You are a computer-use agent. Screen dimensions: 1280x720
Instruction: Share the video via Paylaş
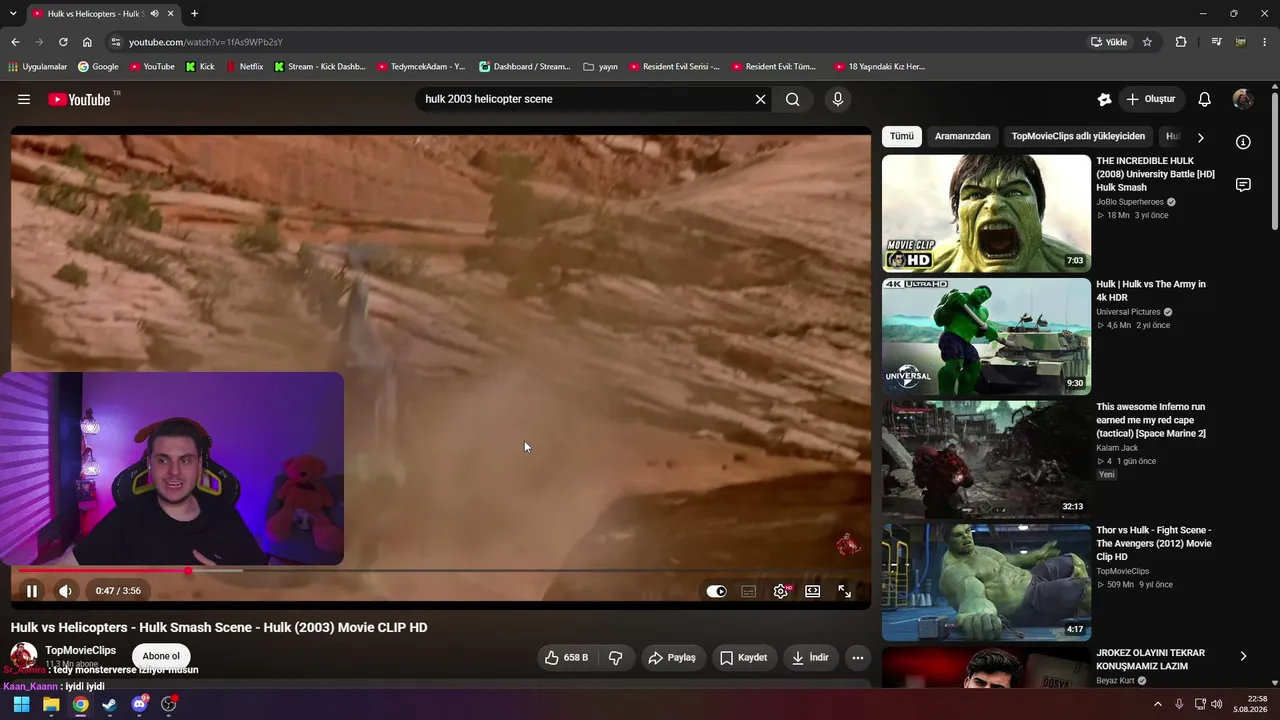click(x=672, y=658)
